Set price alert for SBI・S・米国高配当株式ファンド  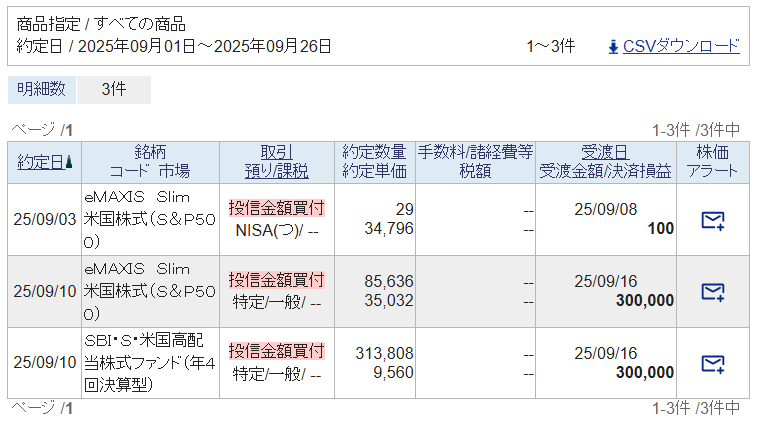click(712, 362)
